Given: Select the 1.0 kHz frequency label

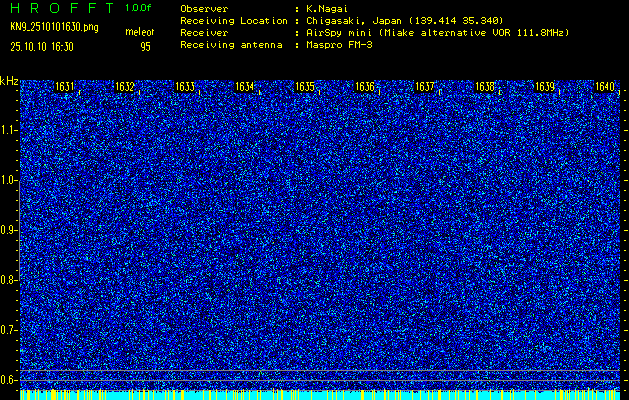Looking at the screenshot, I should (x=9, y=180).
